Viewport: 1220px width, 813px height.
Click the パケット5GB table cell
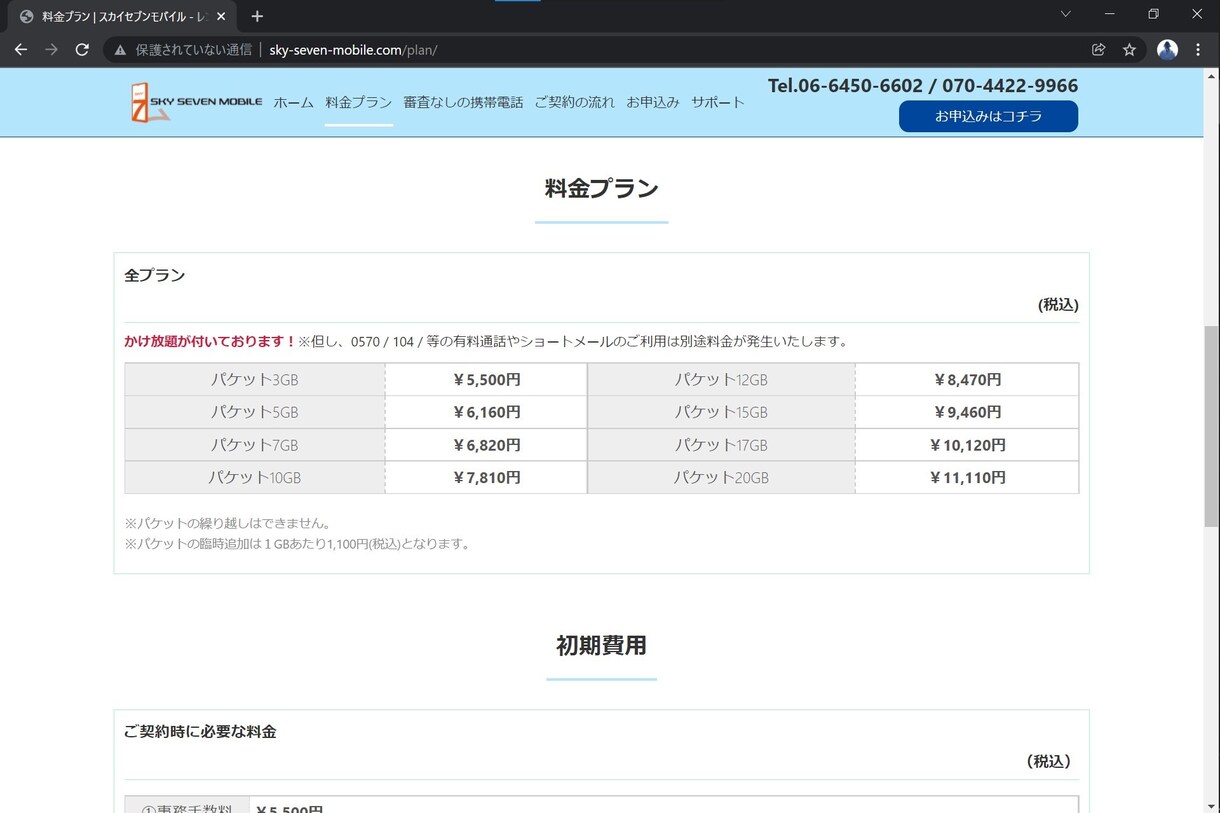coord(255,412)
